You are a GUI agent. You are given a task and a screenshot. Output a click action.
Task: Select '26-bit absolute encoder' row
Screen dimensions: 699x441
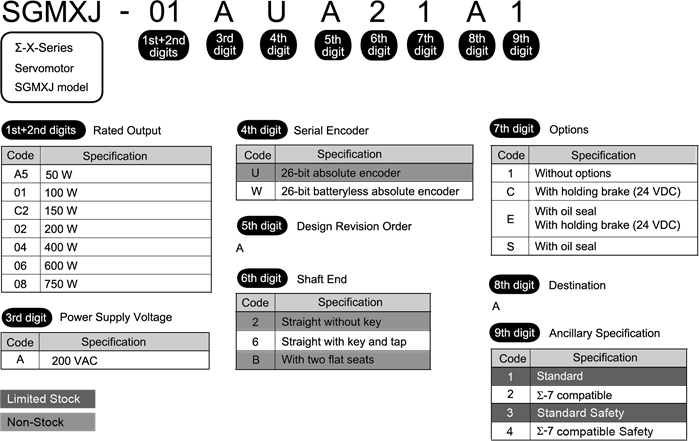pyautogui.click(x=354, y=173)
